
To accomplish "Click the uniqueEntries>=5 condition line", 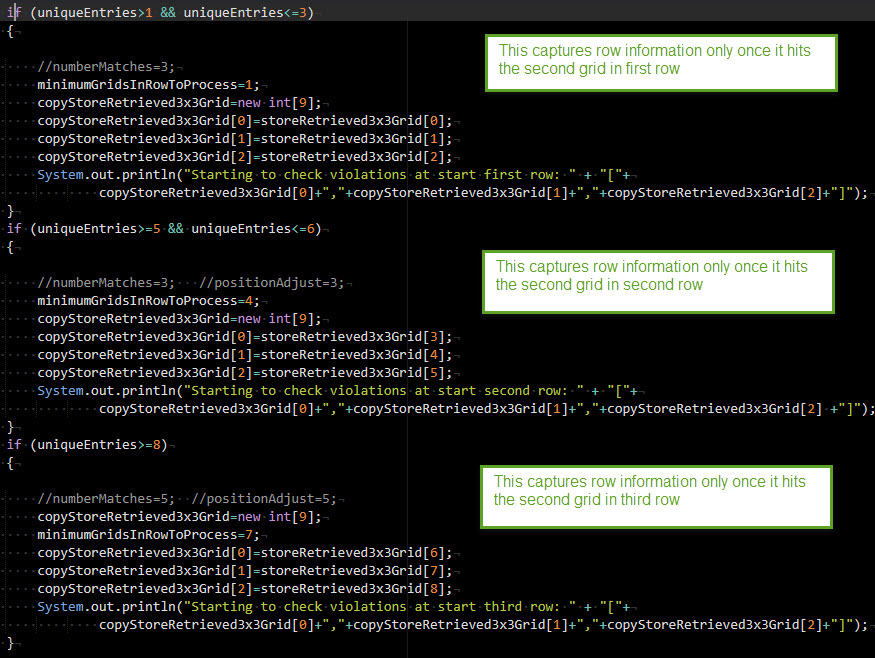I will [x=163, y=229].
